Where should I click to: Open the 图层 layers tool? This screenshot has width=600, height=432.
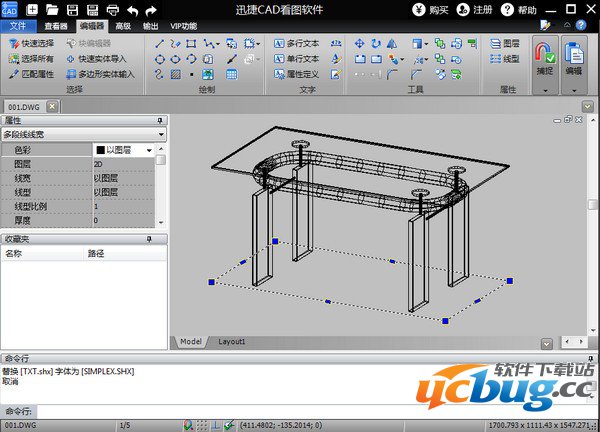[505, 44]
